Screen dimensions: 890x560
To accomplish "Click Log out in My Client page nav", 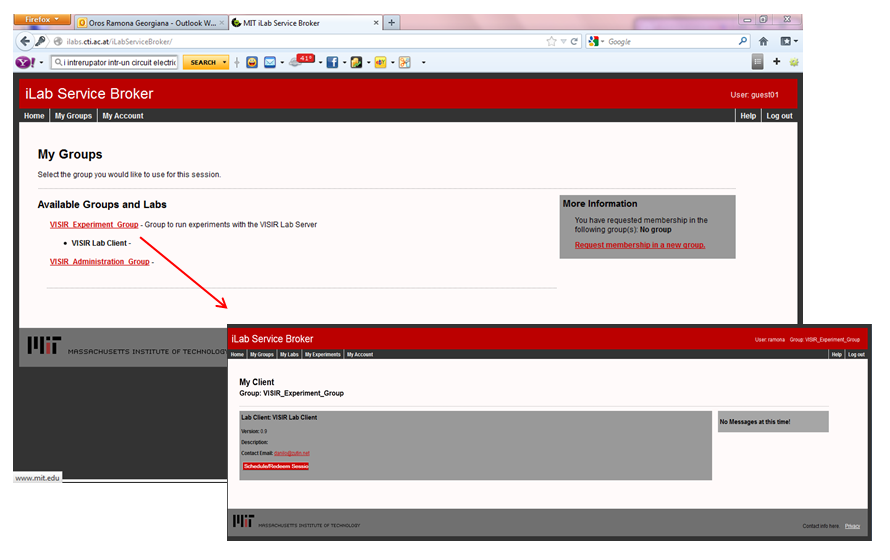I will pyautogui.click(x=857, y=355).
